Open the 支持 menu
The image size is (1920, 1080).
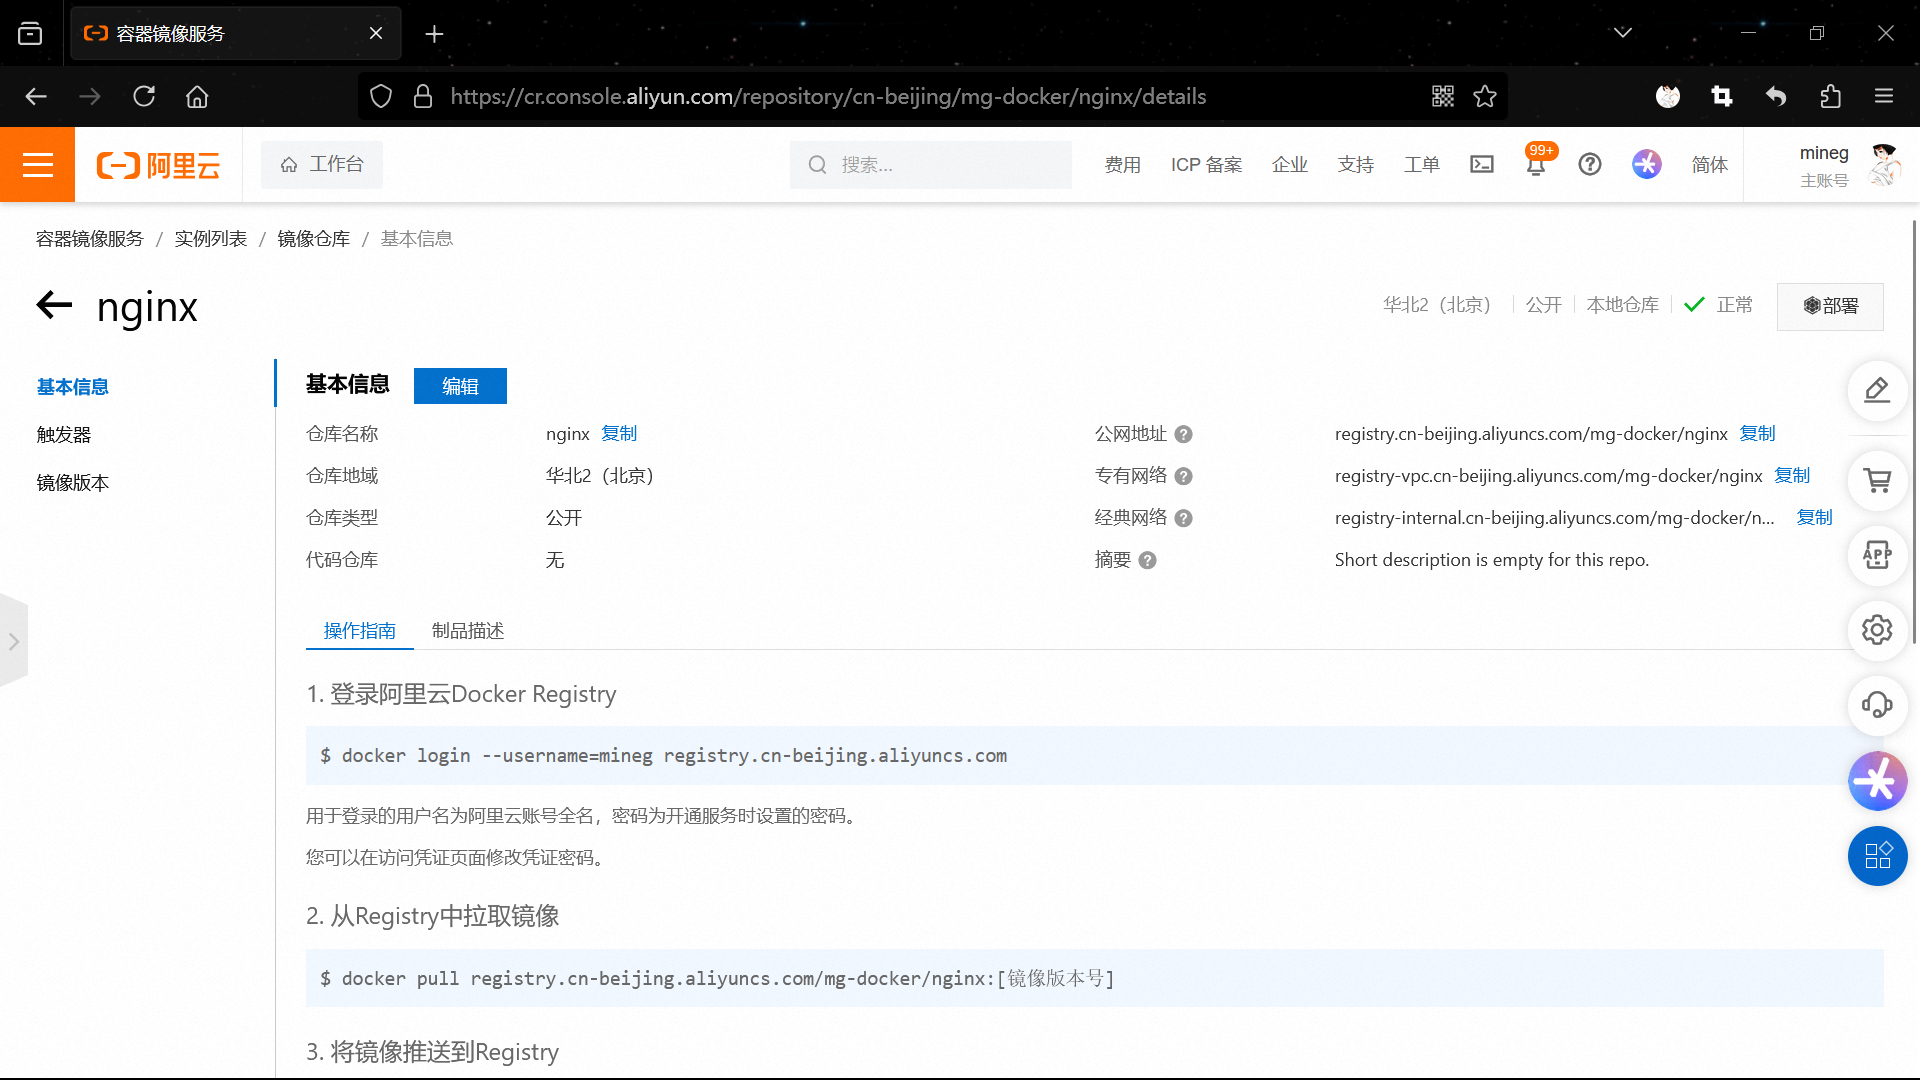[x=1356, y=165]
